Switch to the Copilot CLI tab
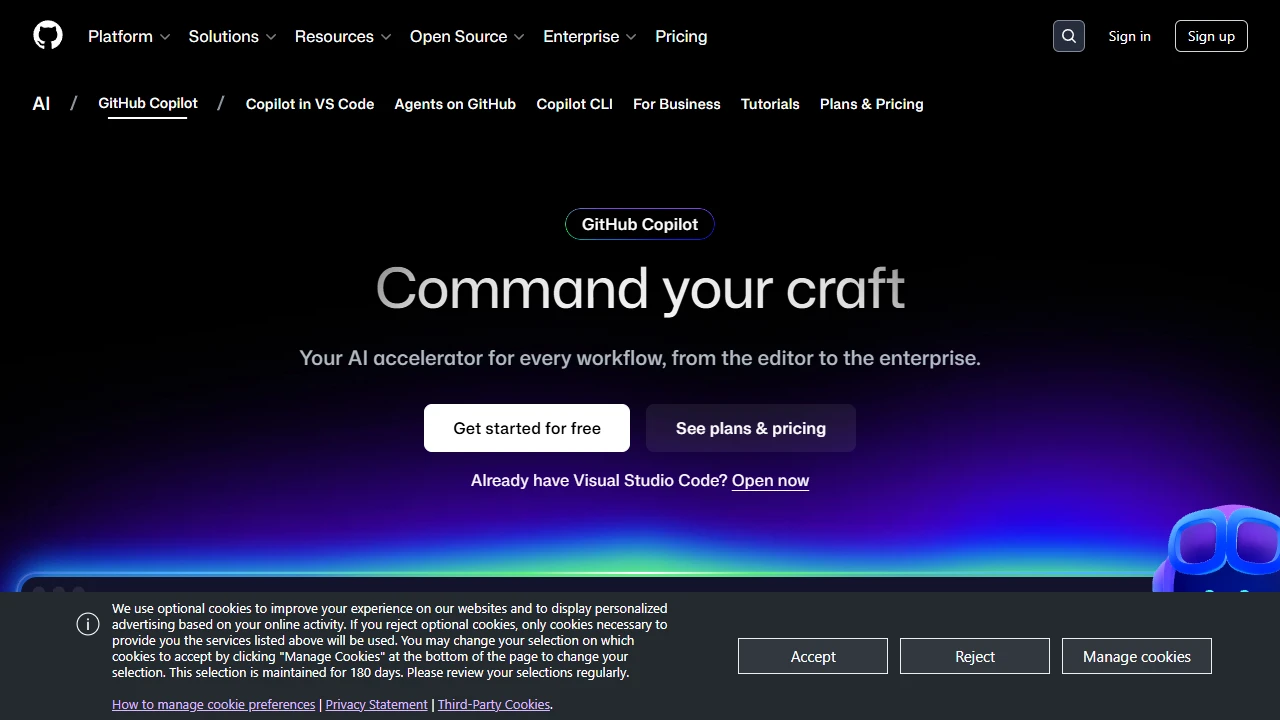This screenshot has width=1280, height=720. (574, 104)
